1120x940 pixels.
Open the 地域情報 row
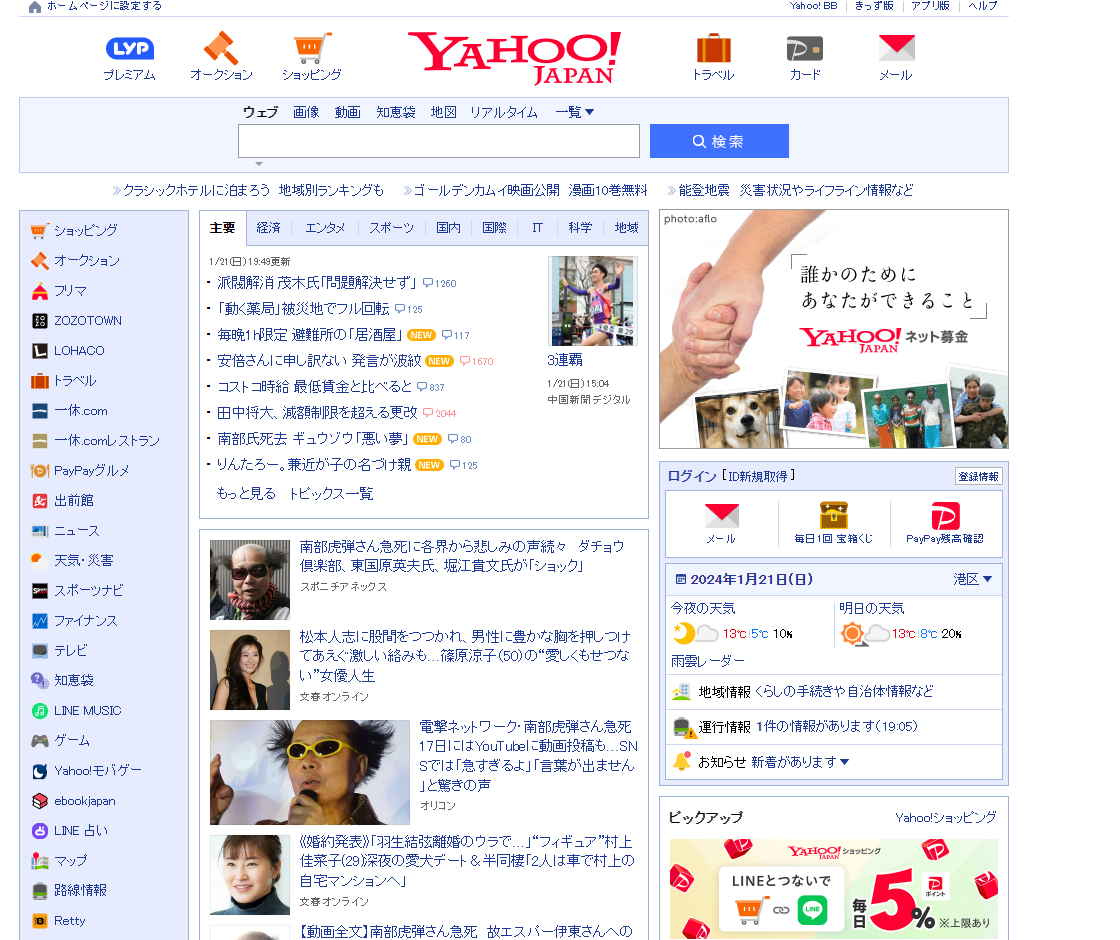click(x=834, y=691)
